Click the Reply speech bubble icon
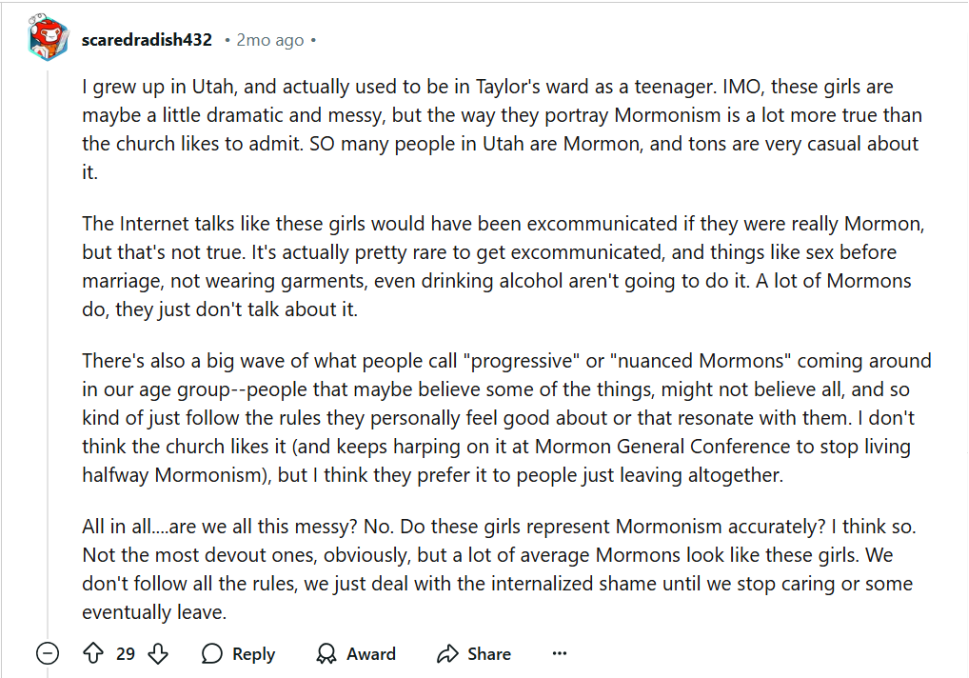This screenshot has height=678, width=969. pos(212,654)
